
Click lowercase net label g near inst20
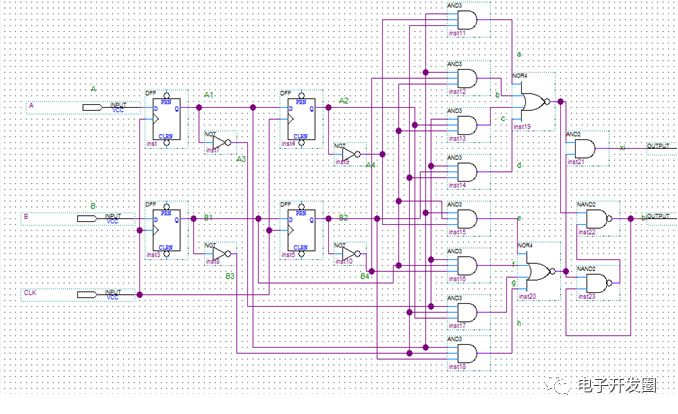pyautogui.click(x=514, y=283)
